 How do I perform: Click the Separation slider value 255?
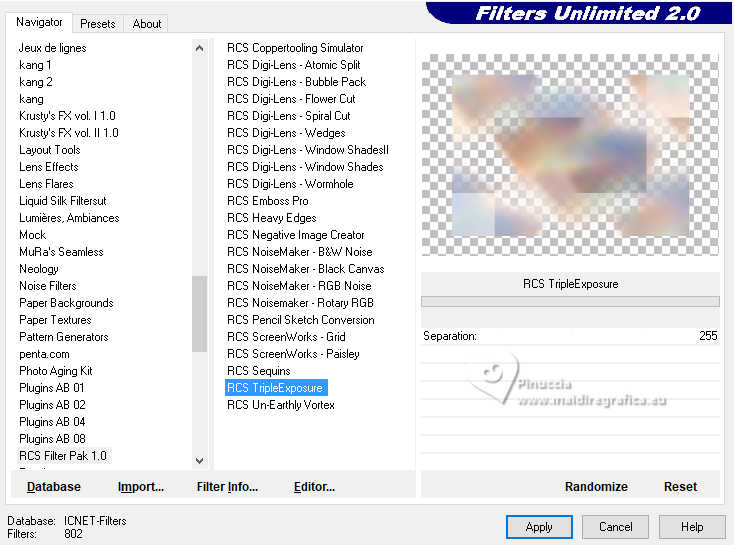point(708,336)
